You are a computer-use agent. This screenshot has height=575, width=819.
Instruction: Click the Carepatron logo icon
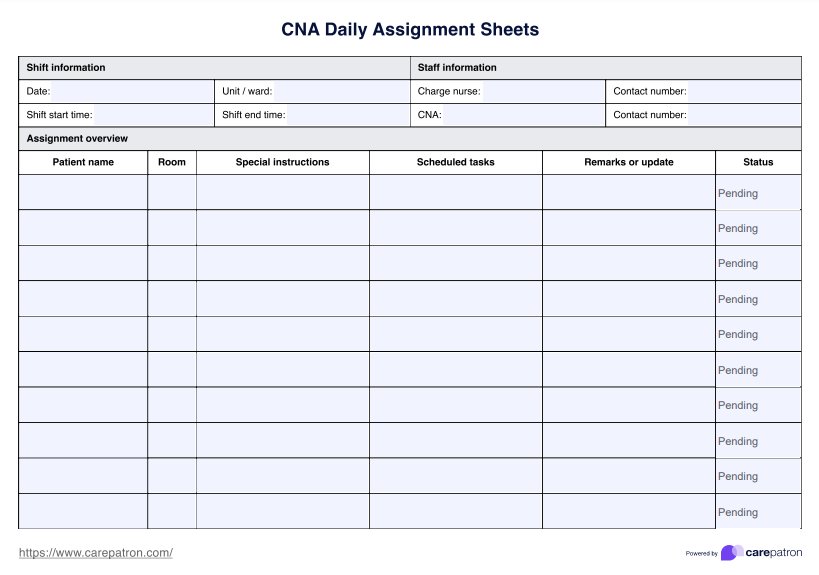pyautogui.click(x=730, y=553)
